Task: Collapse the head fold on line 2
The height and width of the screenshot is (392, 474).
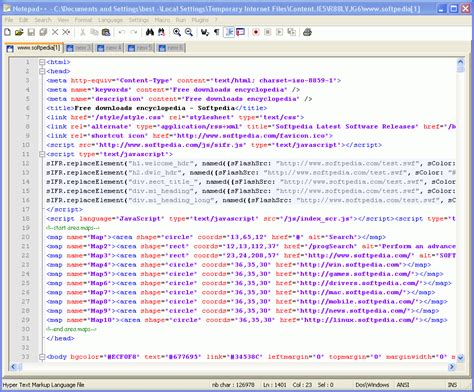Action: [x=42, y=71]
